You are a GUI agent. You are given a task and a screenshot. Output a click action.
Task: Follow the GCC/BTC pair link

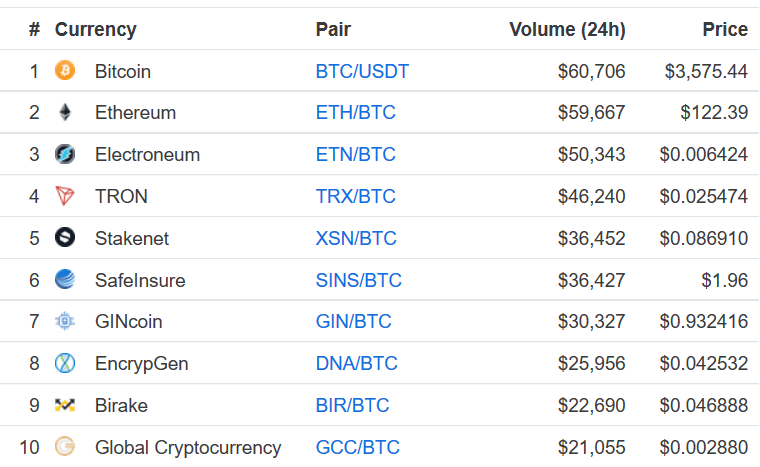point(358,447)
